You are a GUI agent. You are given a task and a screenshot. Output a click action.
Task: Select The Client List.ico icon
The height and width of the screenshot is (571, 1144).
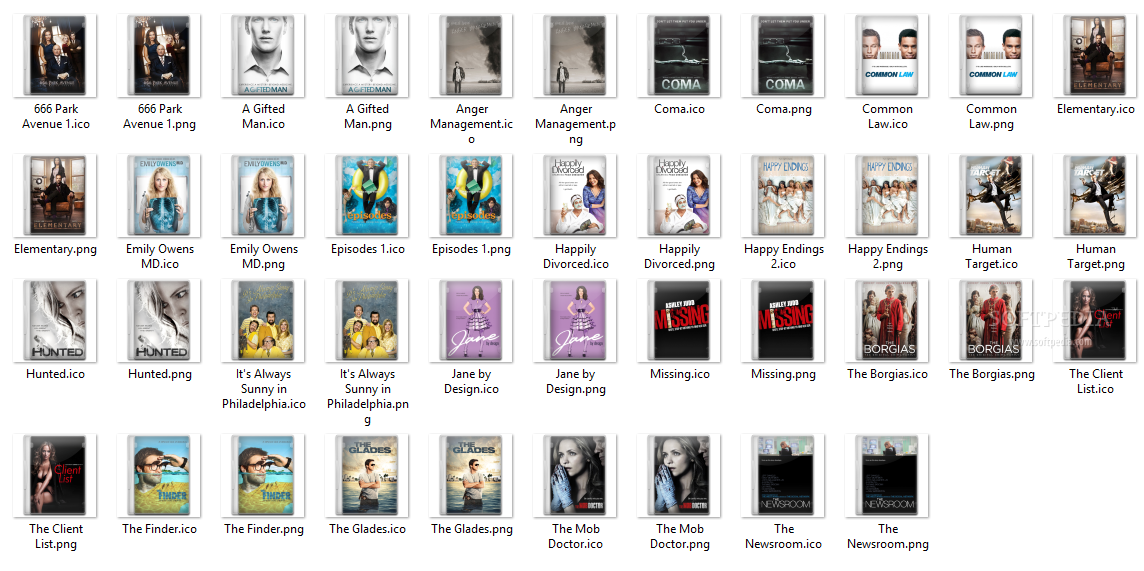pyautogui.click(x=1095, y=321)
